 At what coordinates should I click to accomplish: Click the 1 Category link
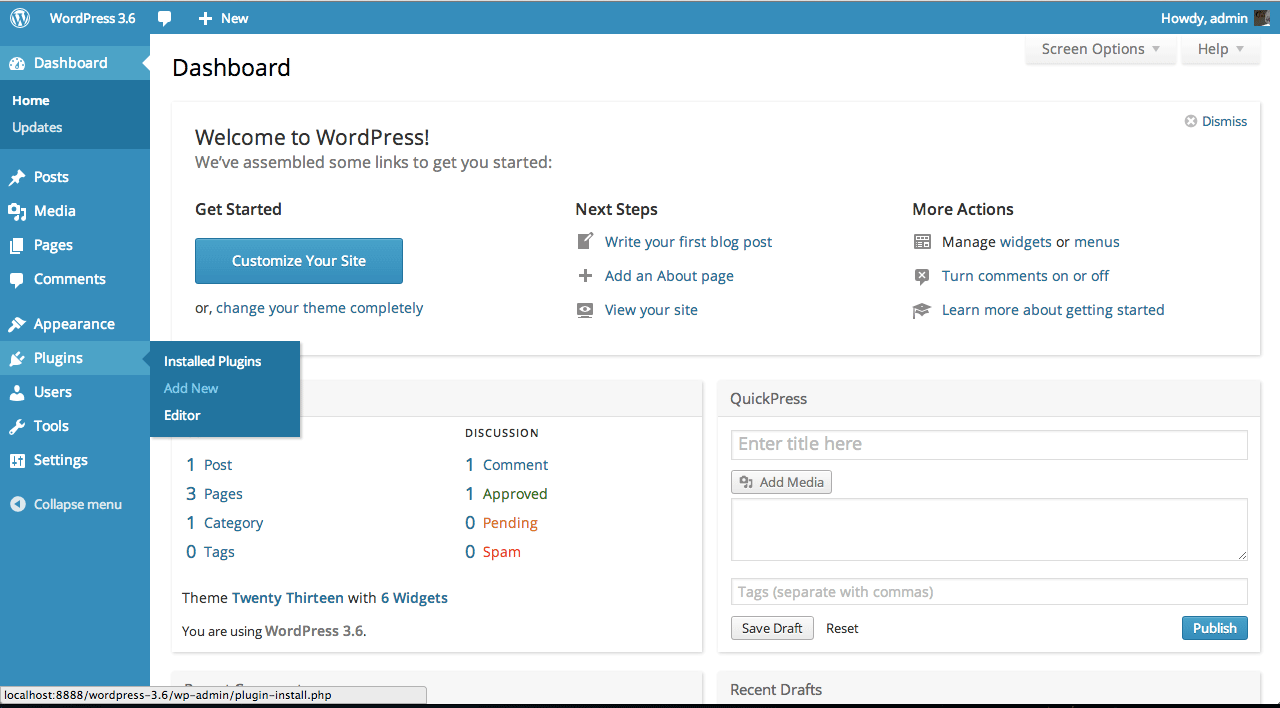225,523
